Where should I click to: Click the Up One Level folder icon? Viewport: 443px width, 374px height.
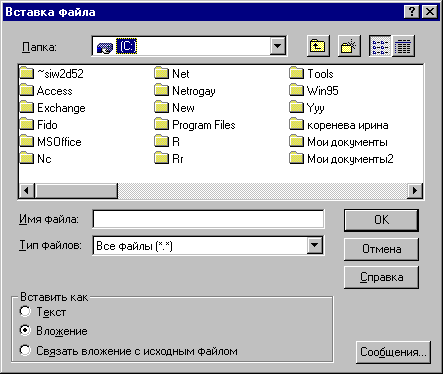pyautogui.click(x=318, y=46)
